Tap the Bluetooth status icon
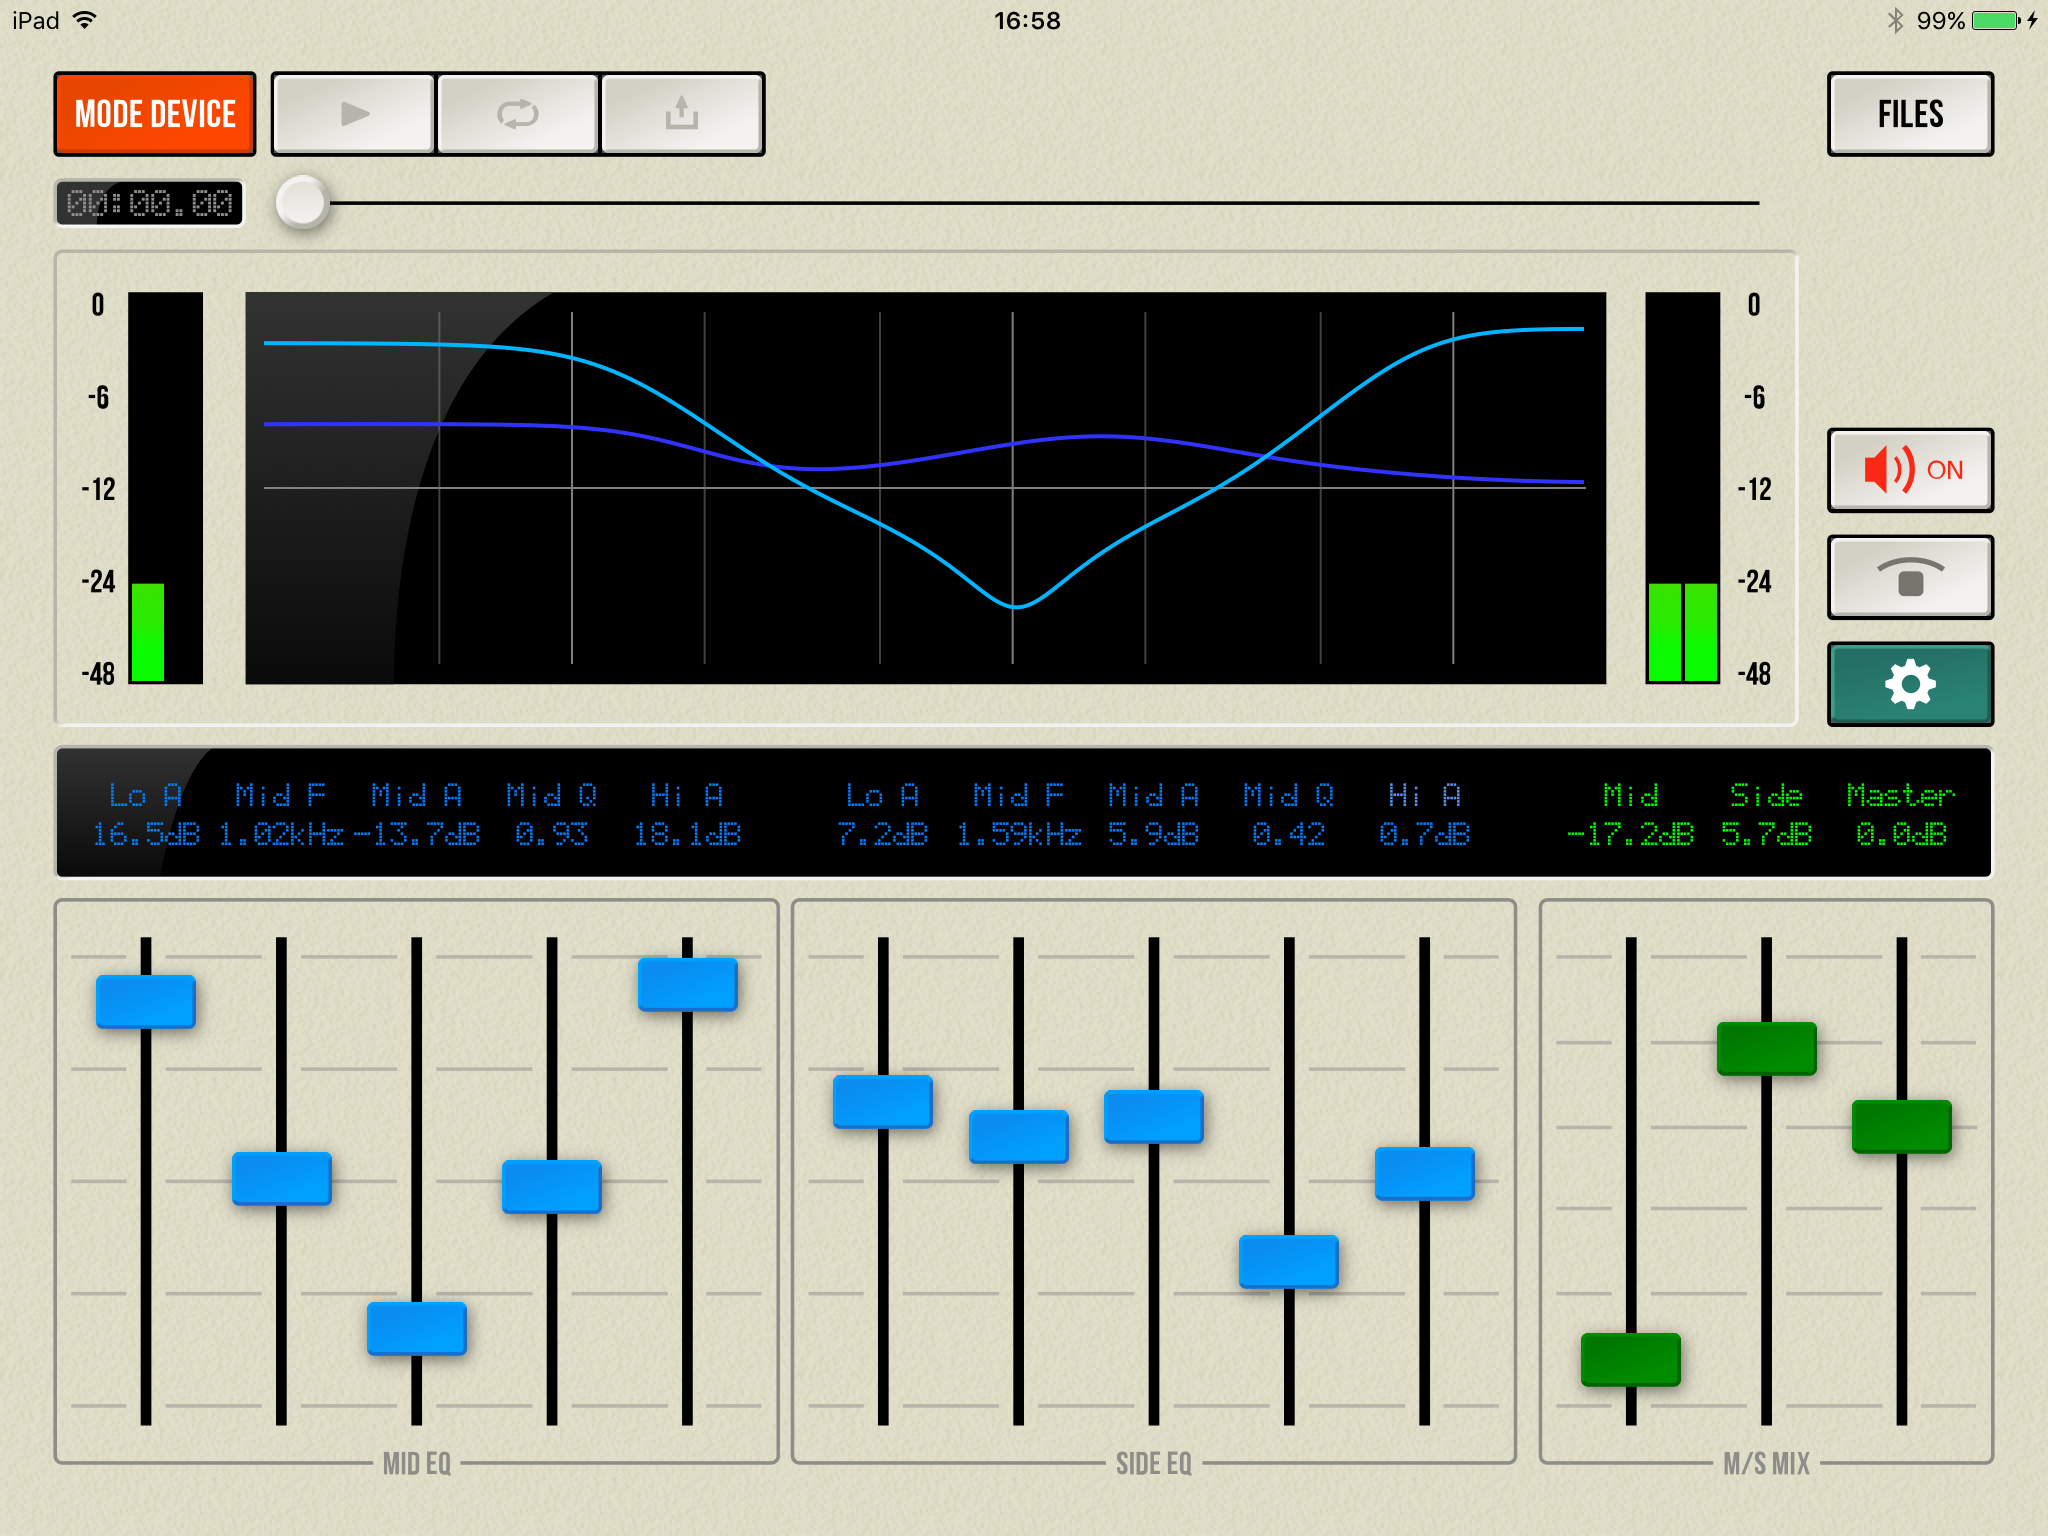Screen dimensions: 2048x1536 (1895, 20)
